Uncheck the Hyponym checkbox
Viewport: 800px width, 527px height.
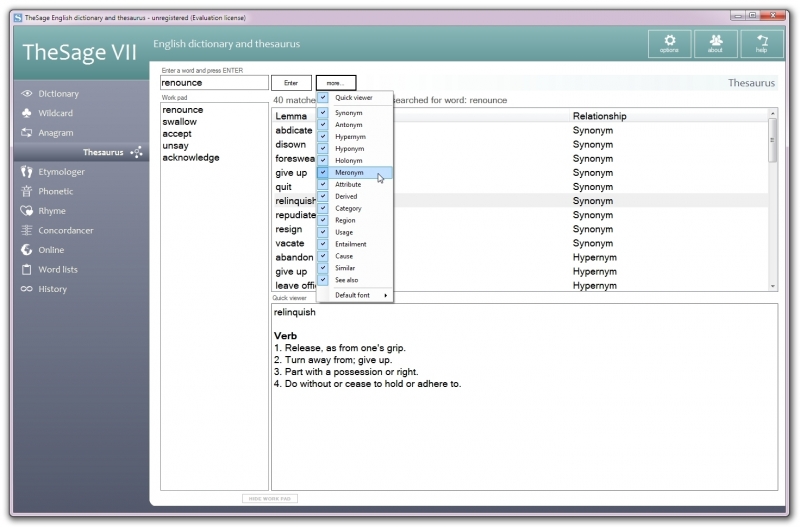click(323, 148)
